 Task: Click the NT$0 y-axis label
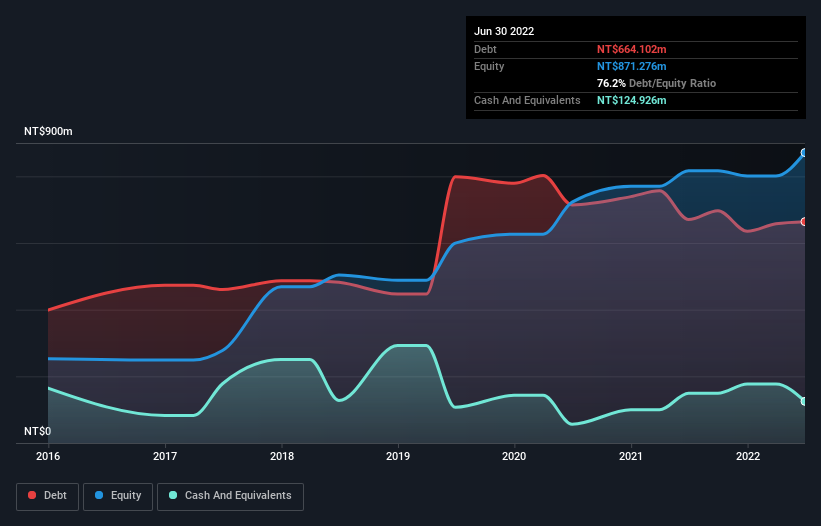click(38, 431)
